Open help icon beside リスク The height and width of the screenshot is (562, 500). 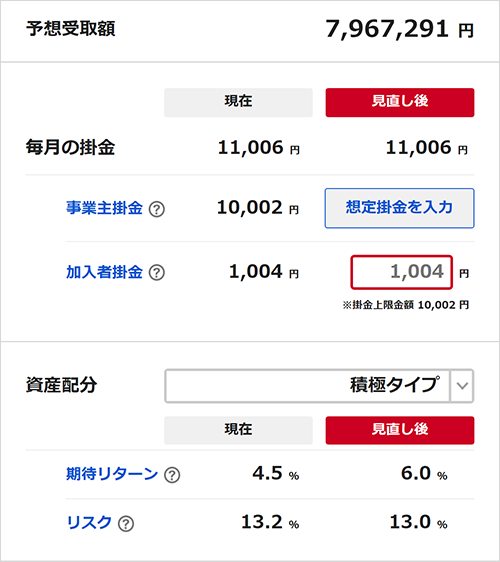[126, 524]
